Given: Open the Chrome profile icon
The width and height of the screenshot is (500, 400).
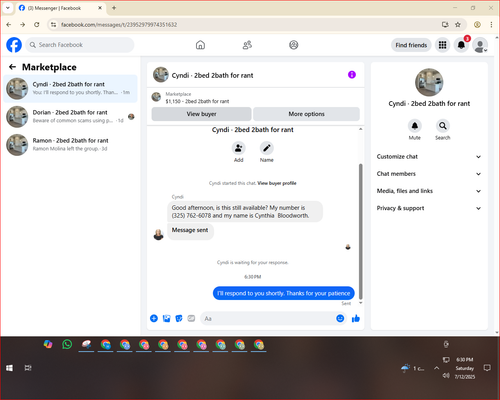Looking at the screenshot, I should point(477,25).
